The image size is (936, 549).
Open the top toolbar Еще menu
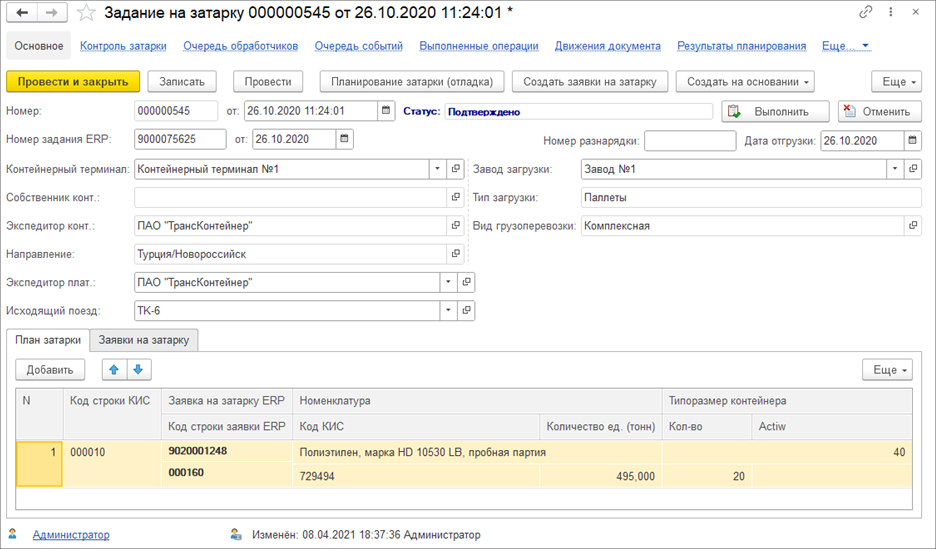(x=896, y=82)
